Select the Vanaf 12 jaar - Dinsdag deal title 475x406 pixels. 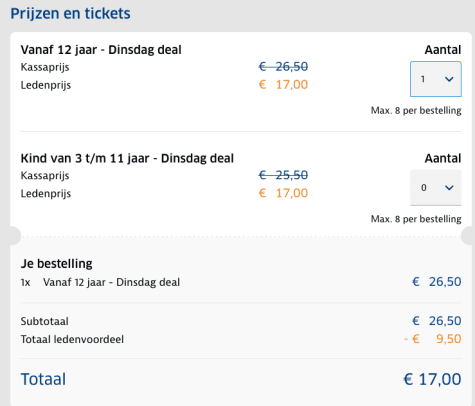pyautogui.click(x=101, y=50)
